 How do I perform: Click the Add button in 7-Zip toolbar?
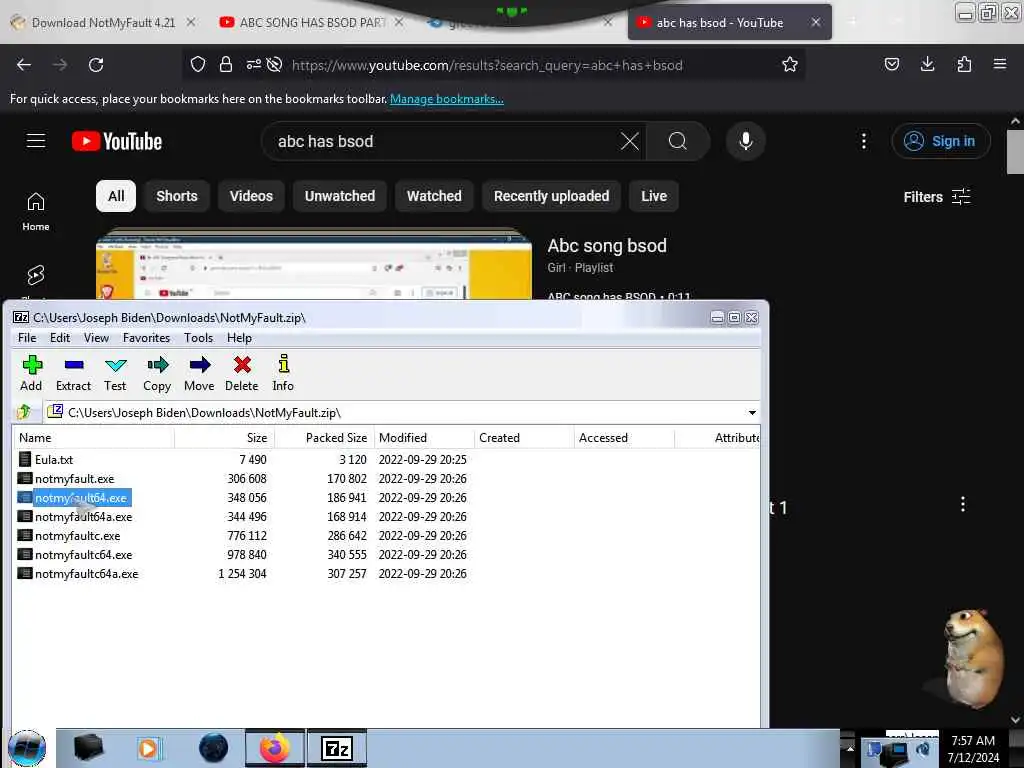(31, 373)
